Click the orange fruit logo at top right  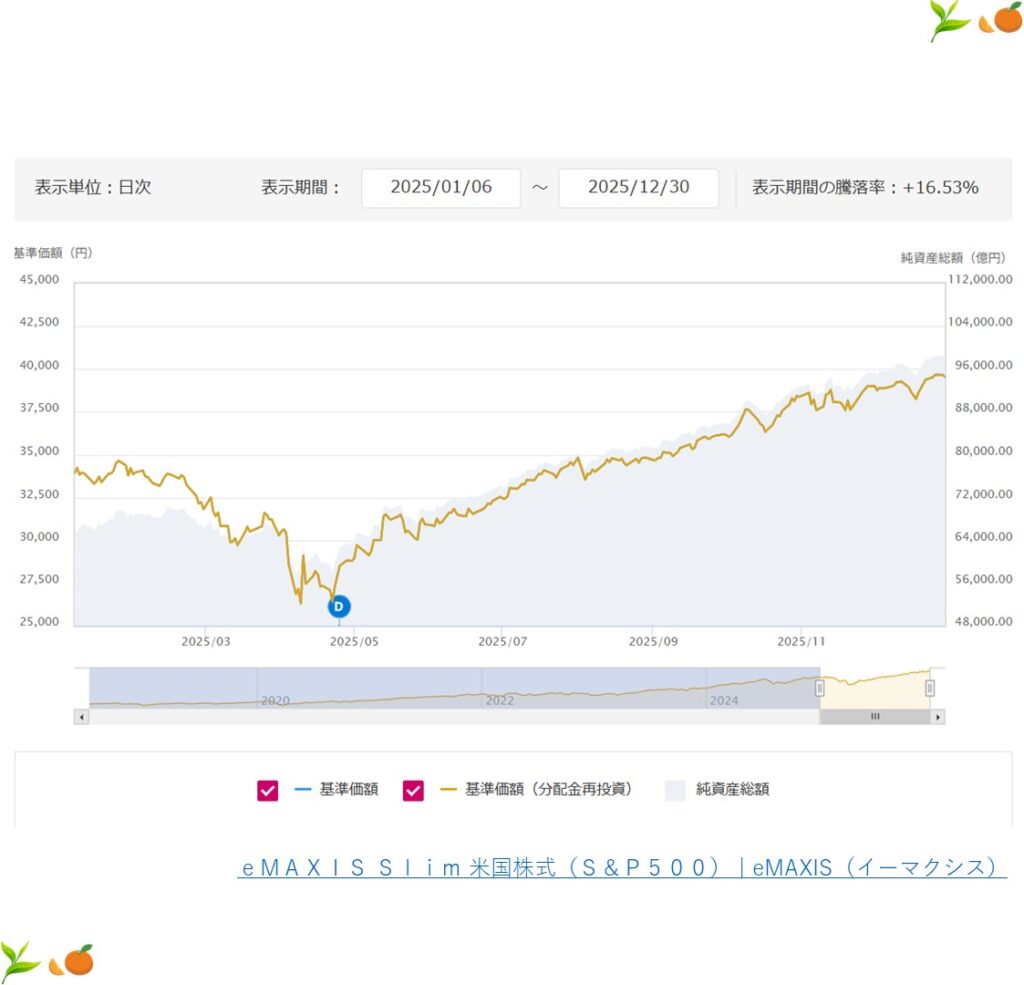pos(1001,20)
